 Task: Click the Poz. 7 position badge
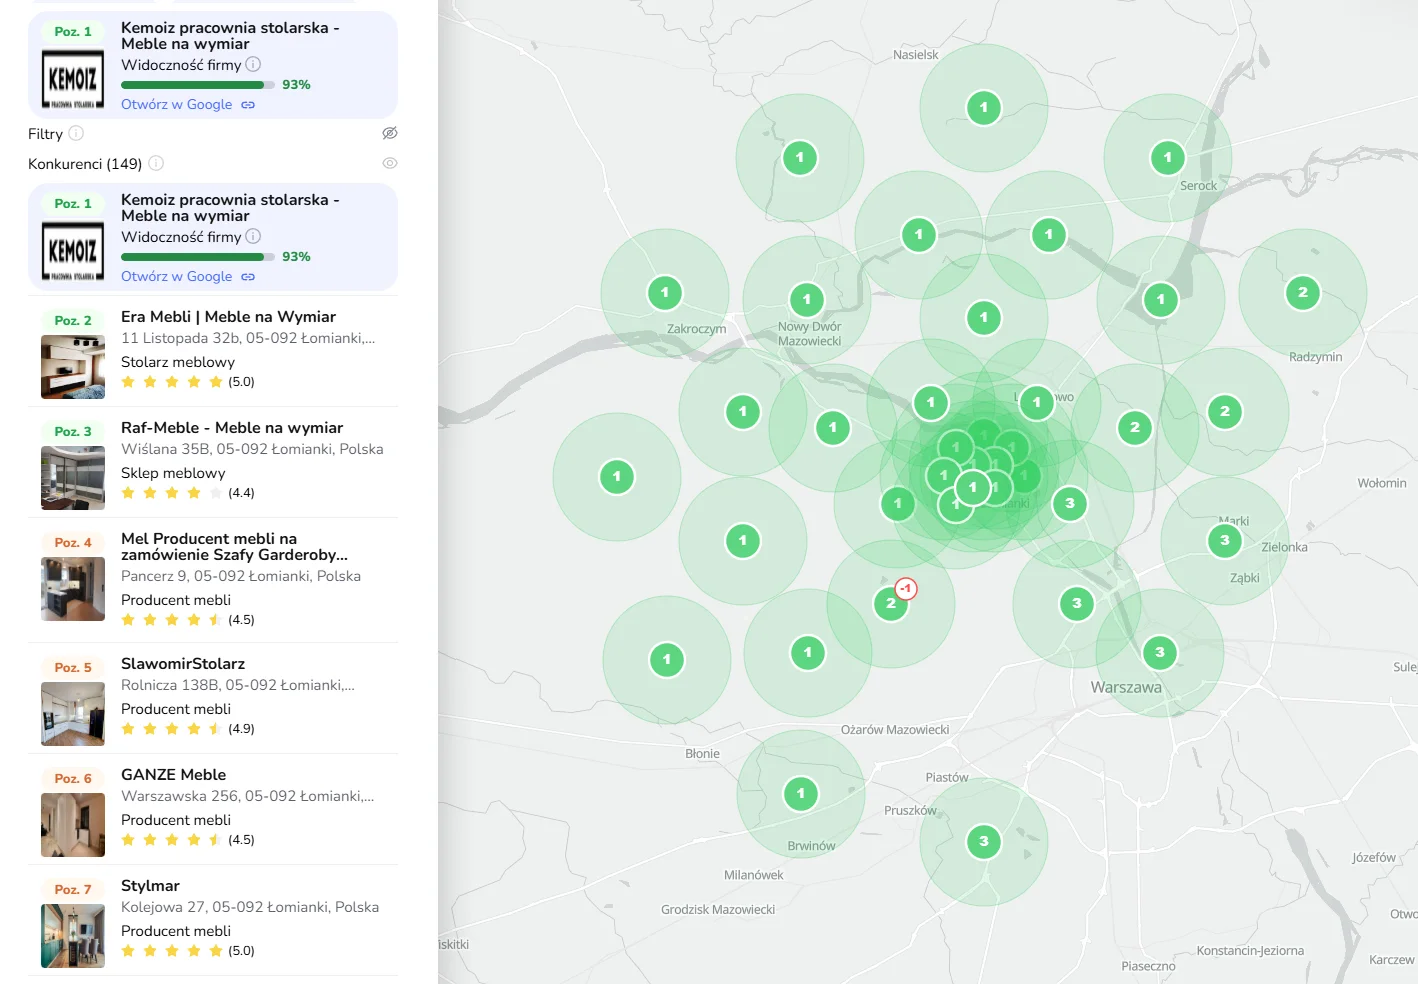[x=73, y=890]
